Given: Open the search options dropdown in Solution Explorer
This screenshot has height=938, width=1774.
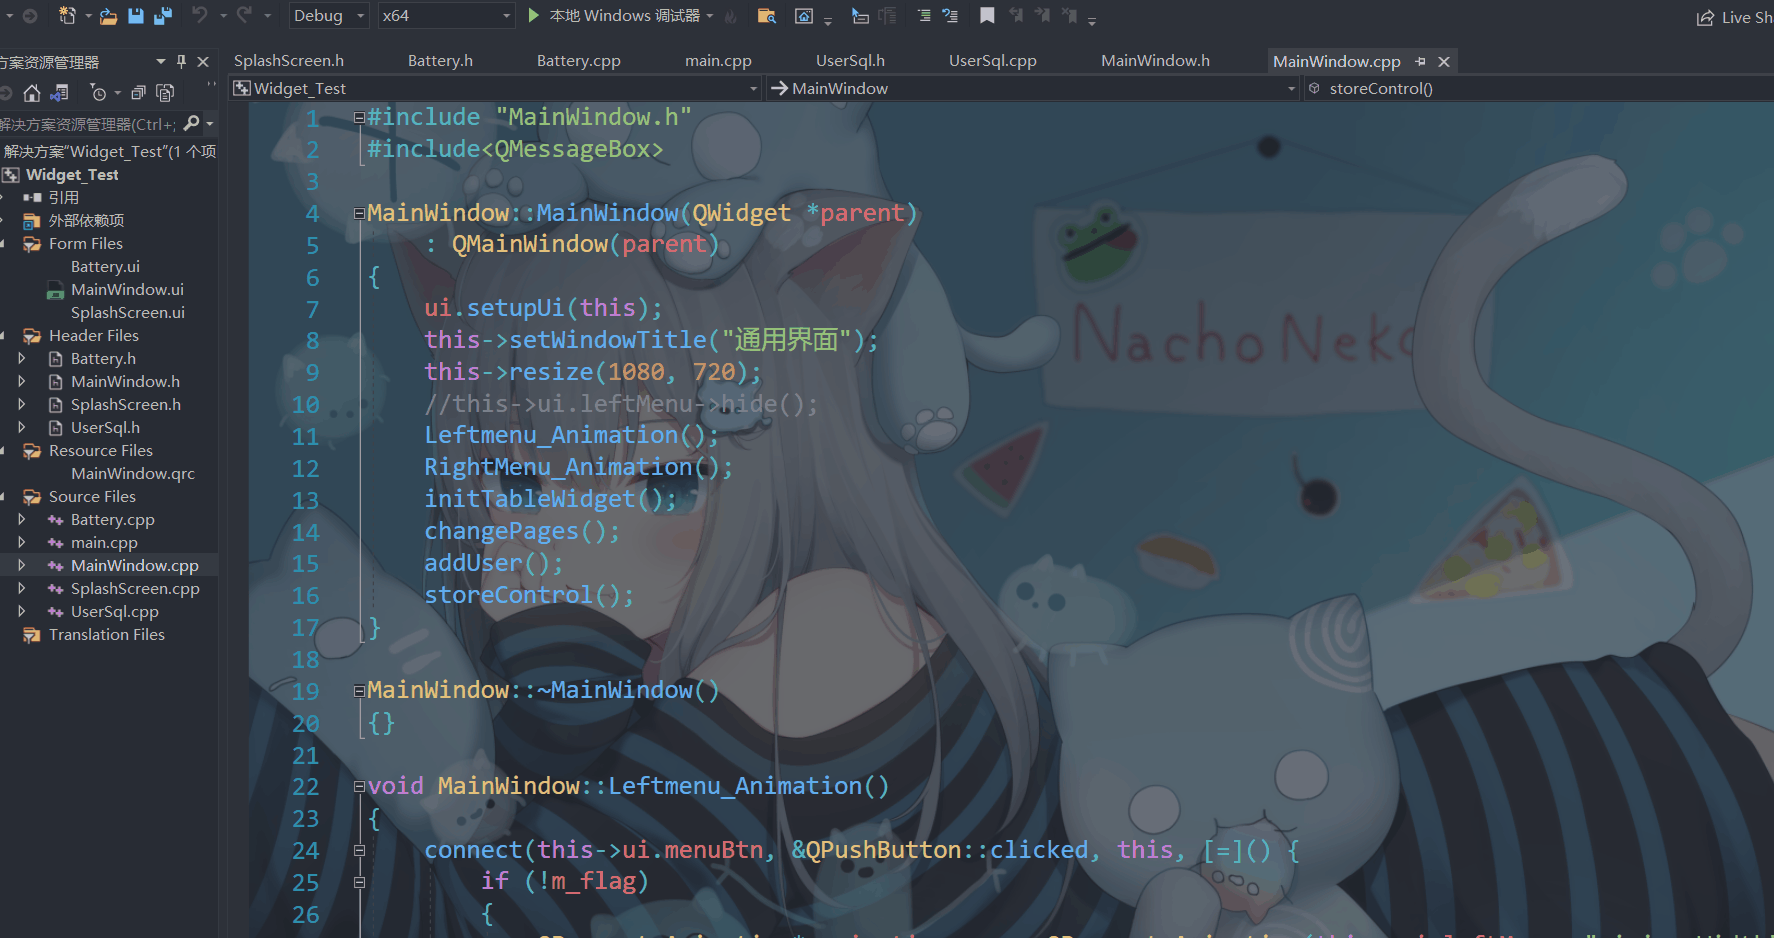Looking at the screenshot, I should [210, 124].
